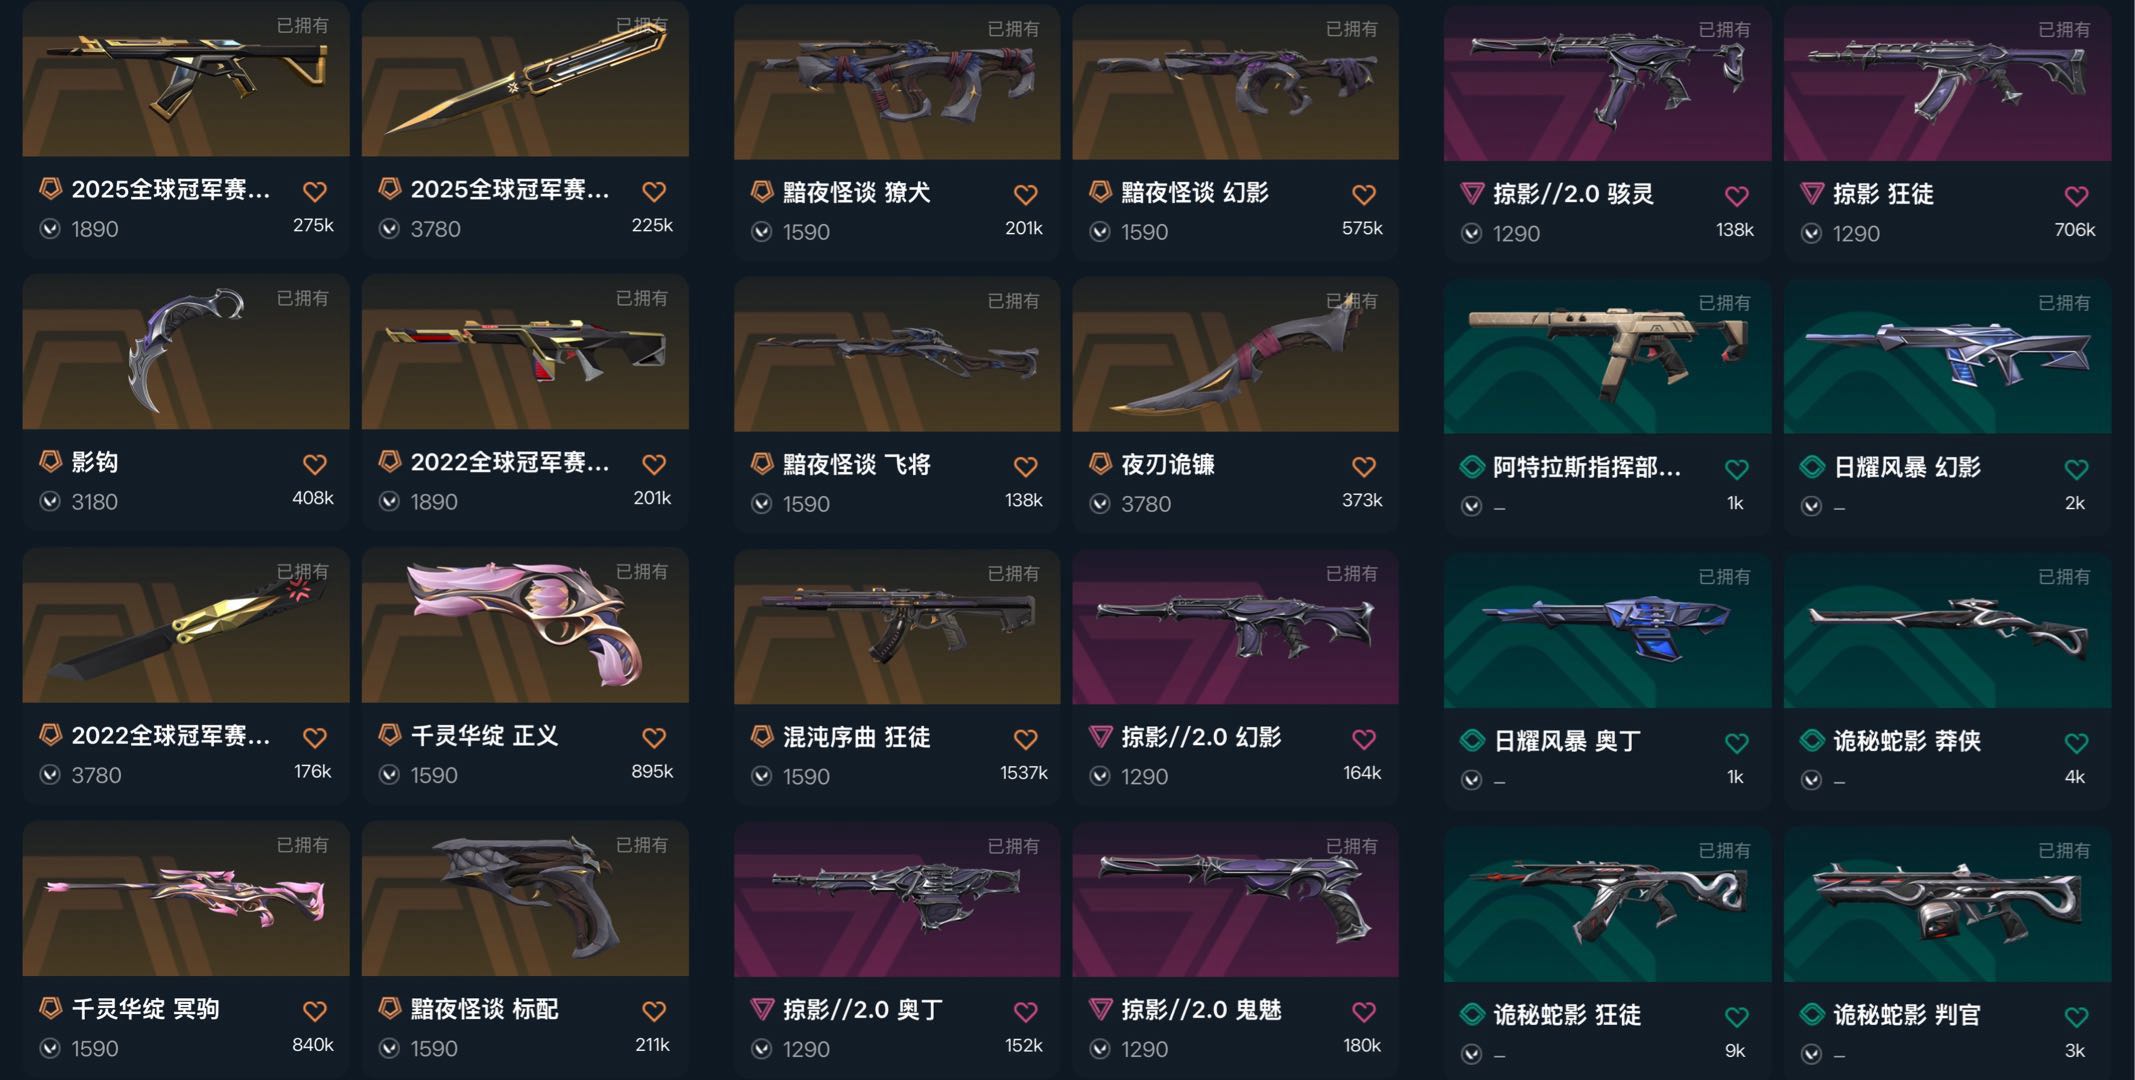Click heart icon for 夜刃诡镰

pos(1364,467)
